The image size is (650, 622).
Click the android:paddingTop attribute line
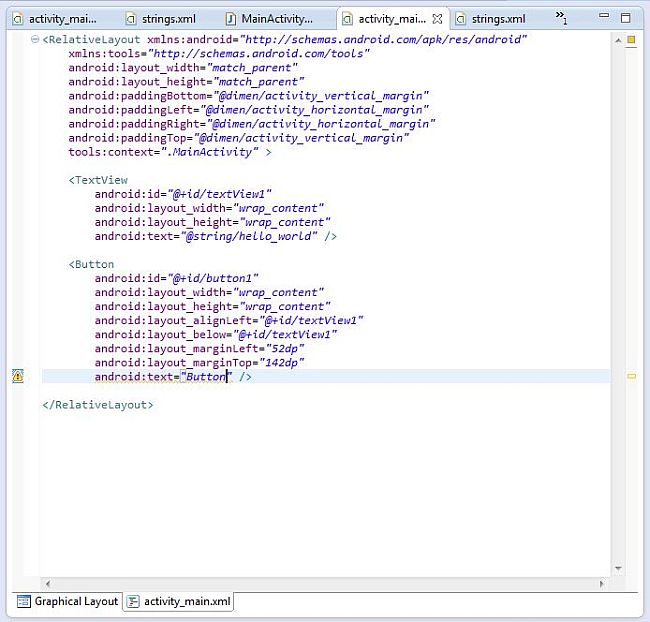239,138
